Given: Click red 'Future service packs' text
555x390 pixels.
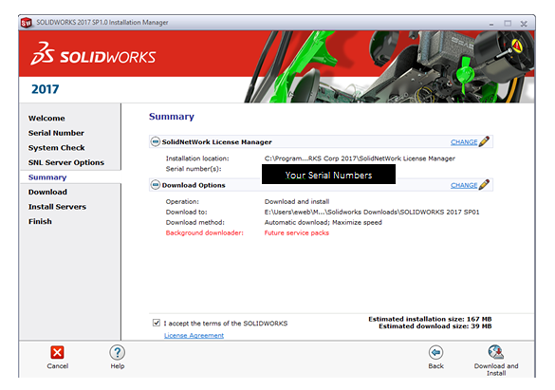Looking at the screenshot, I should point(297,233).
